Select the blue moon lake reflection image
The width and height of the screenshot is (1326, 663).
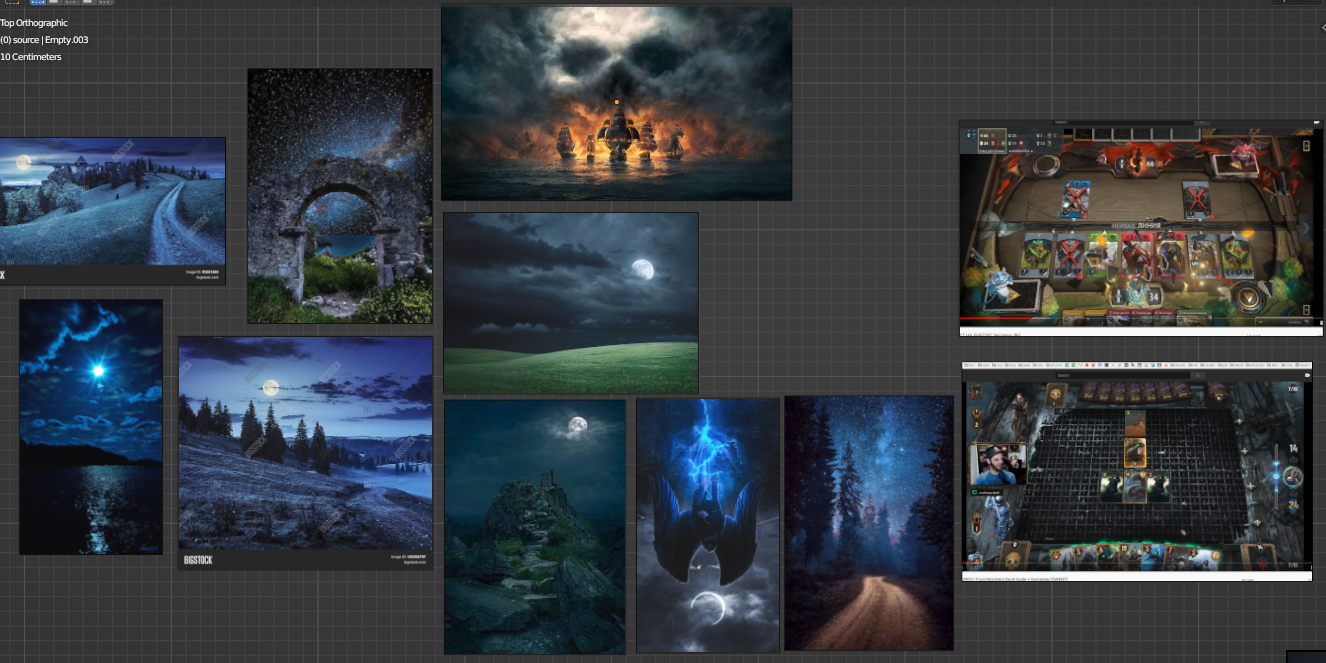point(91,427)
